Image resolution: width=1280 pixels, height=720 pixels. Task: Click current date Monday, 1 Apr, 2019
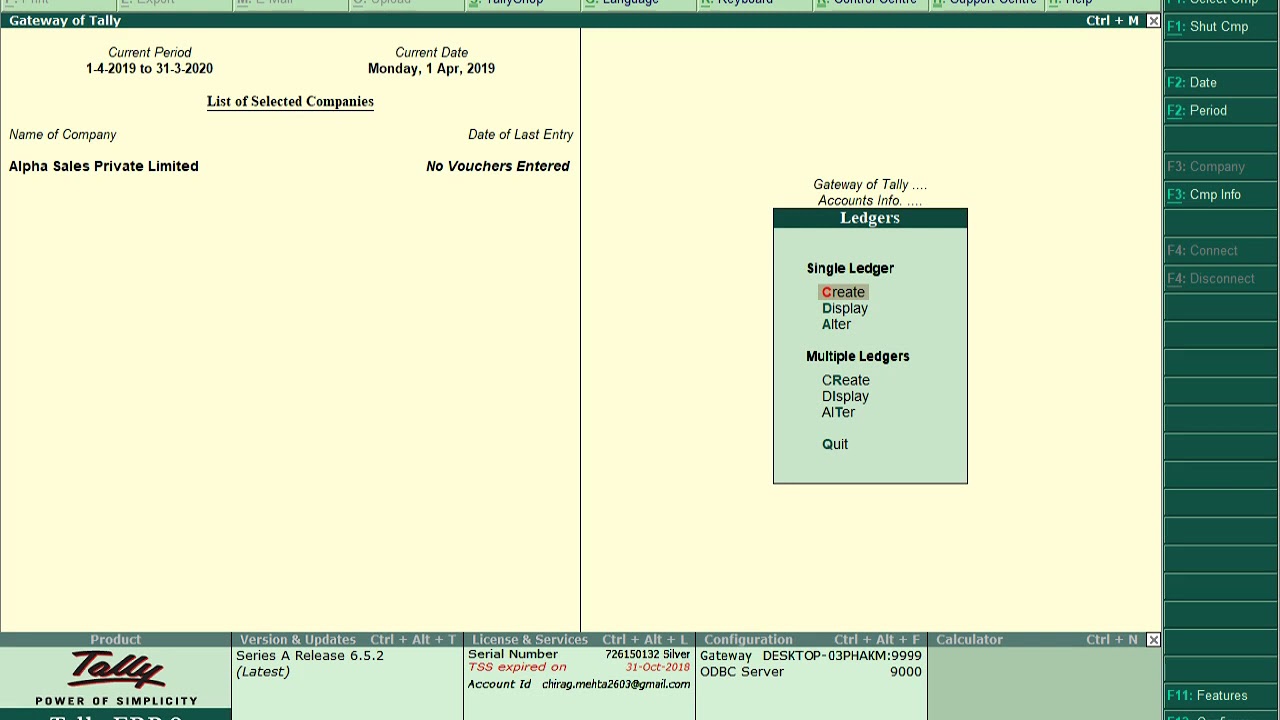pyautogui.click(x=431, y=68)
